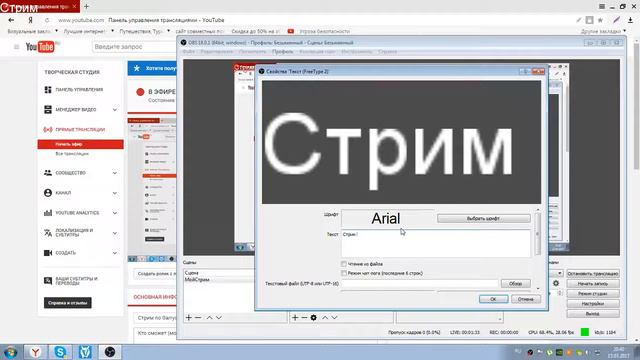
Task: Click YouTube logo in browser
Action: [41, 47]
